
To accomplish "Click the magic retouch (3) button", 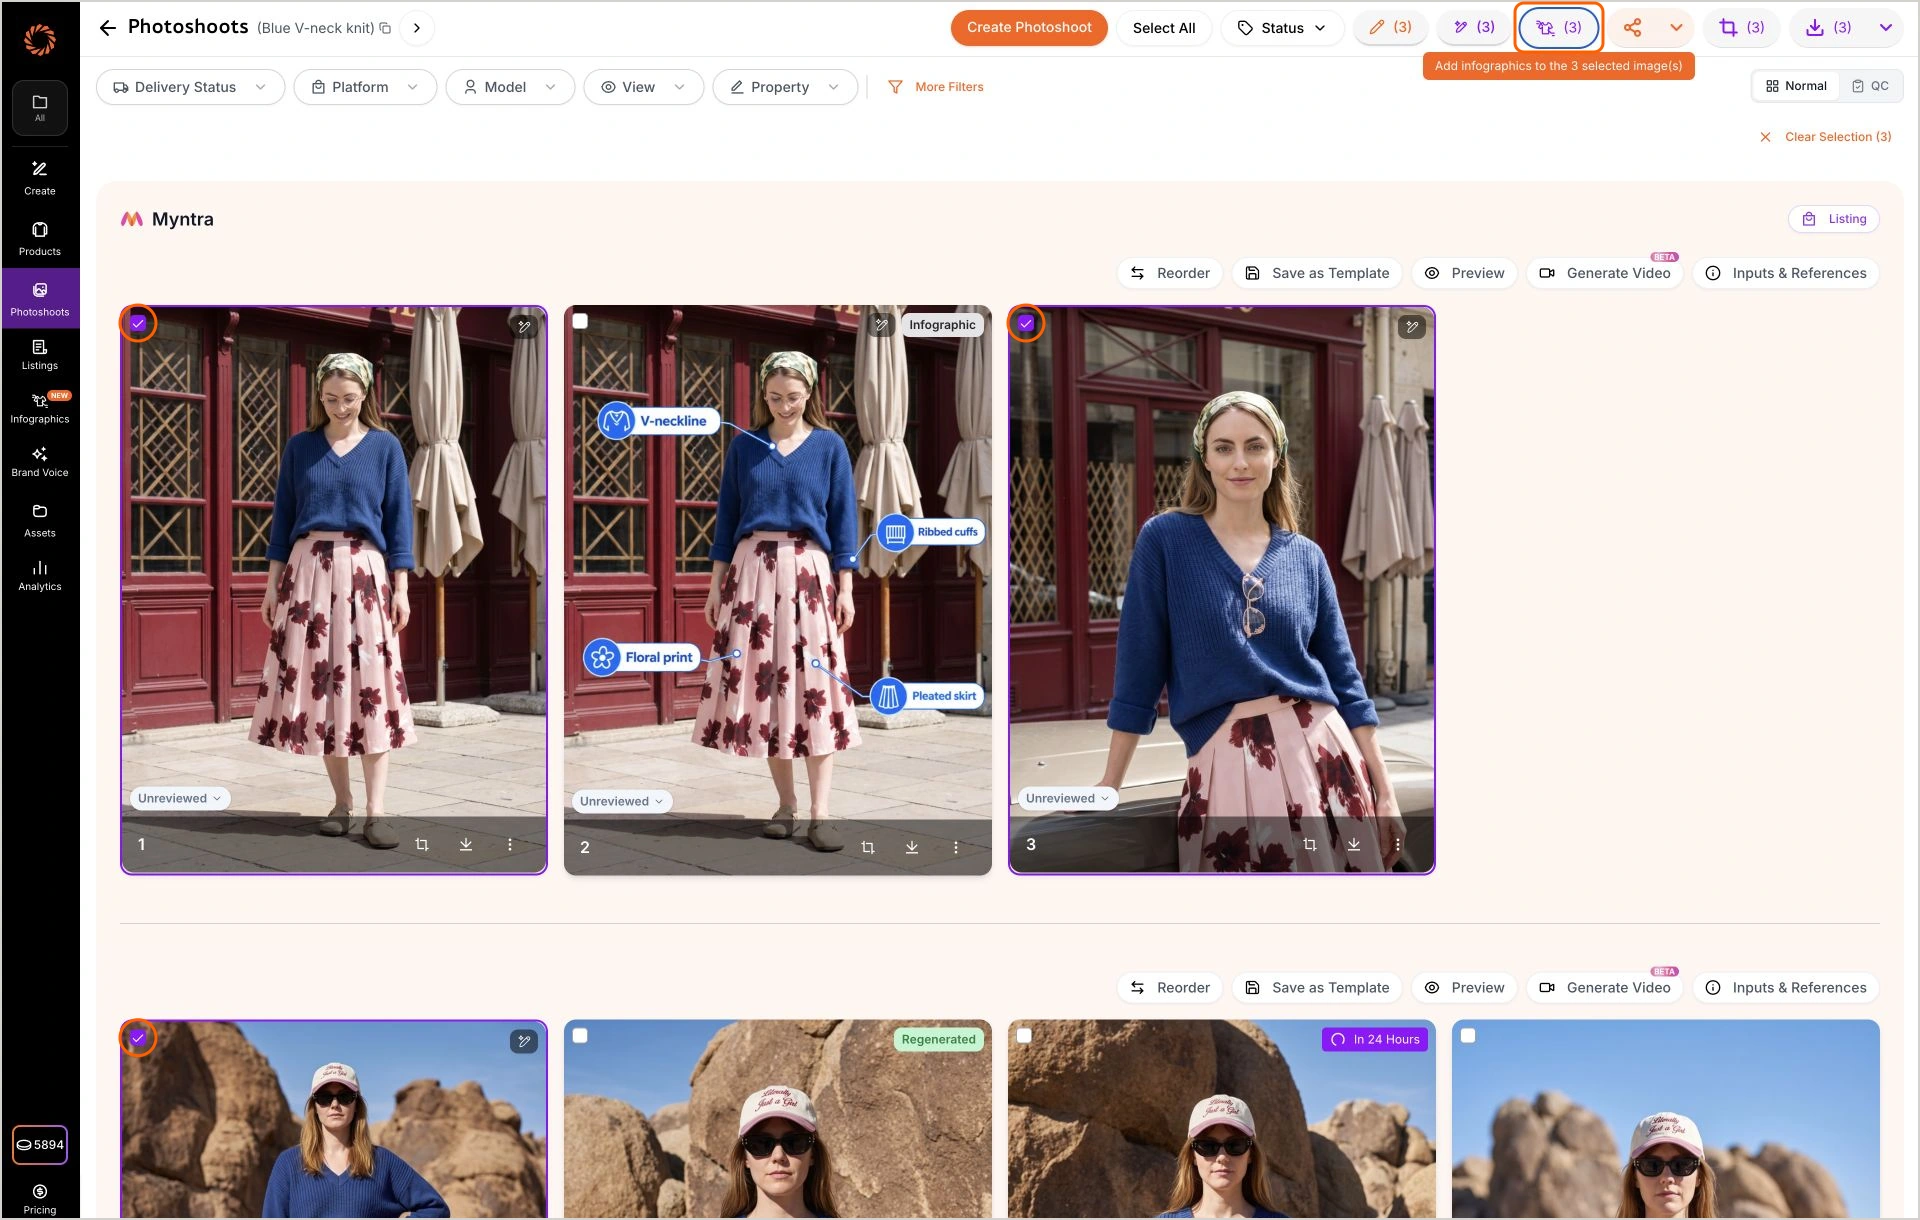I will (x=1474, y=28).
